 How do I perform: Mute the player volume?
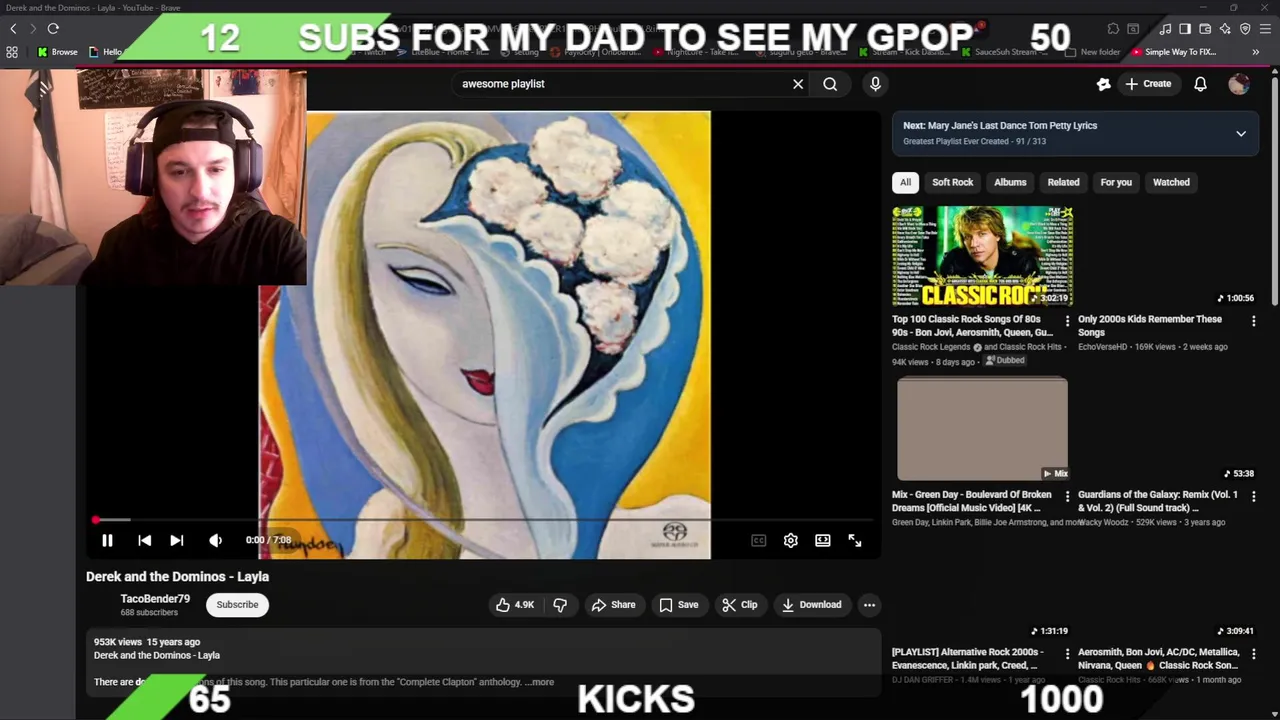pyautogui.click(x=215, y=540)
